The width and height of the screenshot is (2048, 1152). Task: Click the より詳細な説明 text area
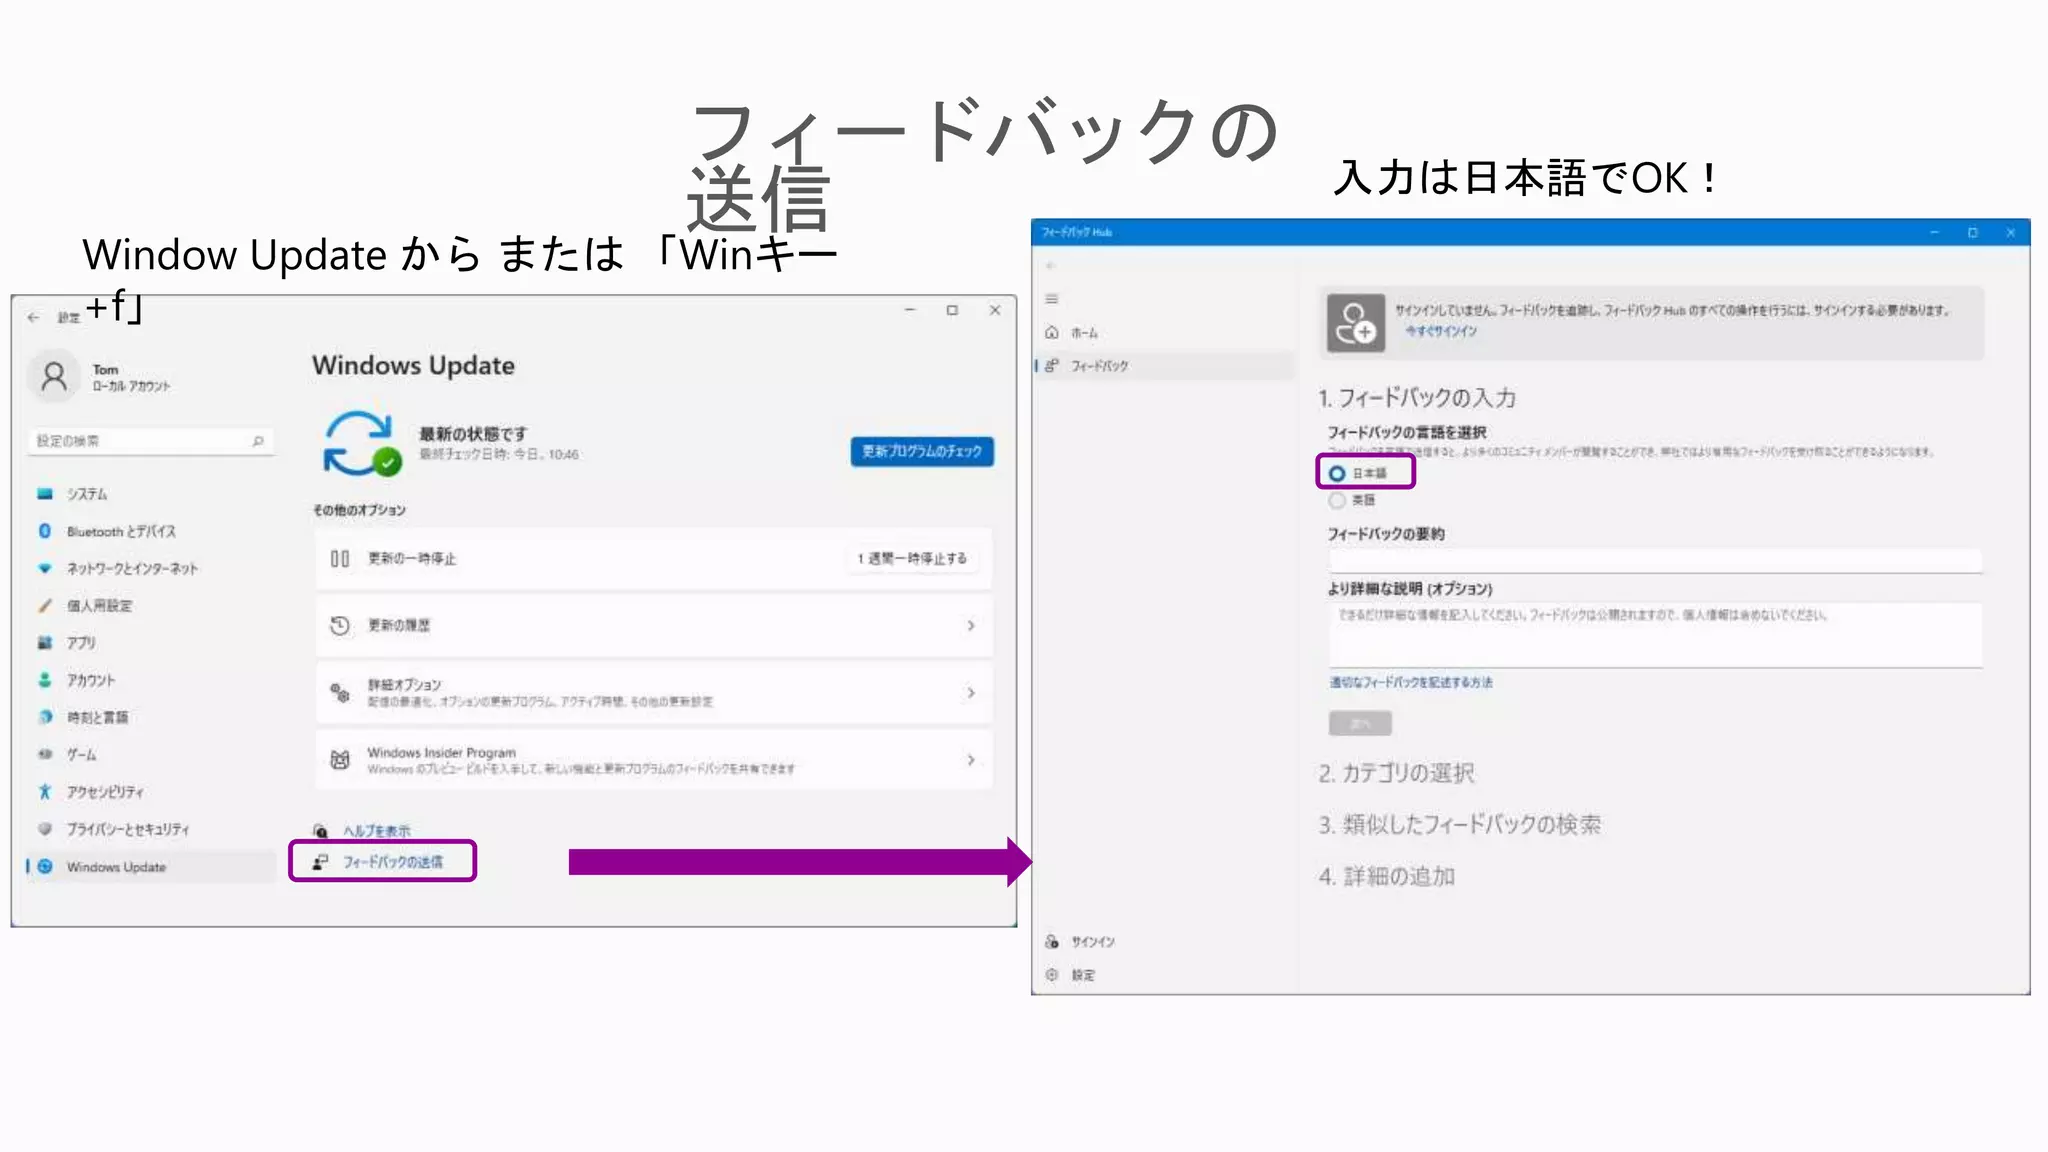[x=1655, y=634]
